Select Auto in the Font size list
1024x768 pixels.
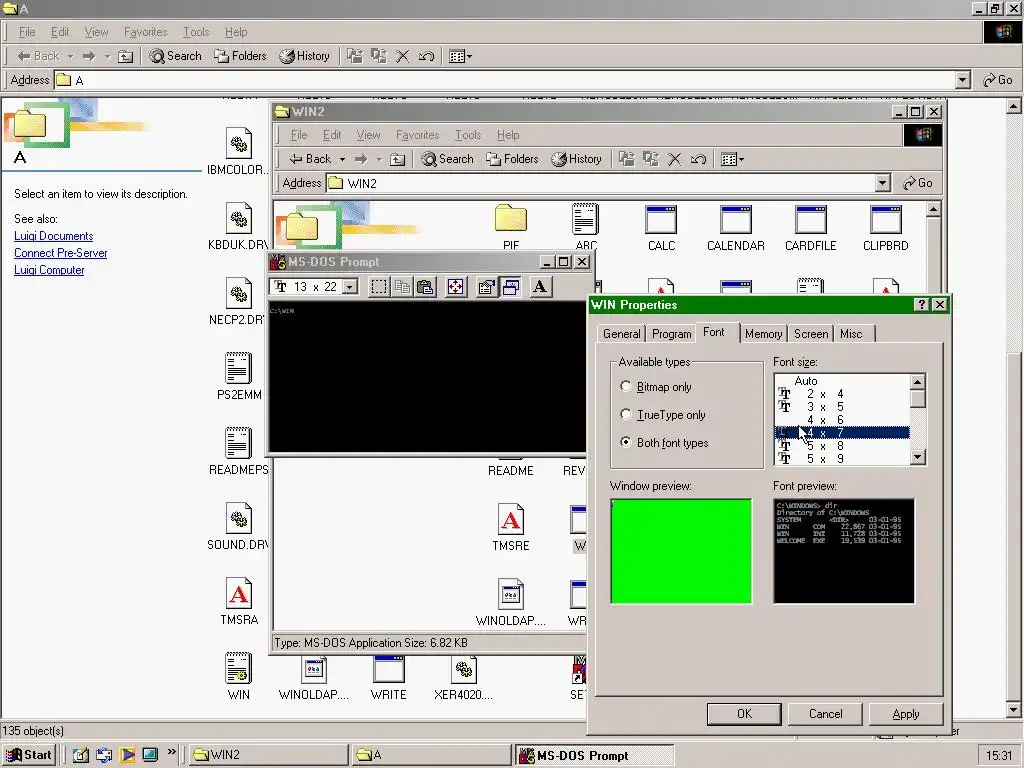click(842, 381)
